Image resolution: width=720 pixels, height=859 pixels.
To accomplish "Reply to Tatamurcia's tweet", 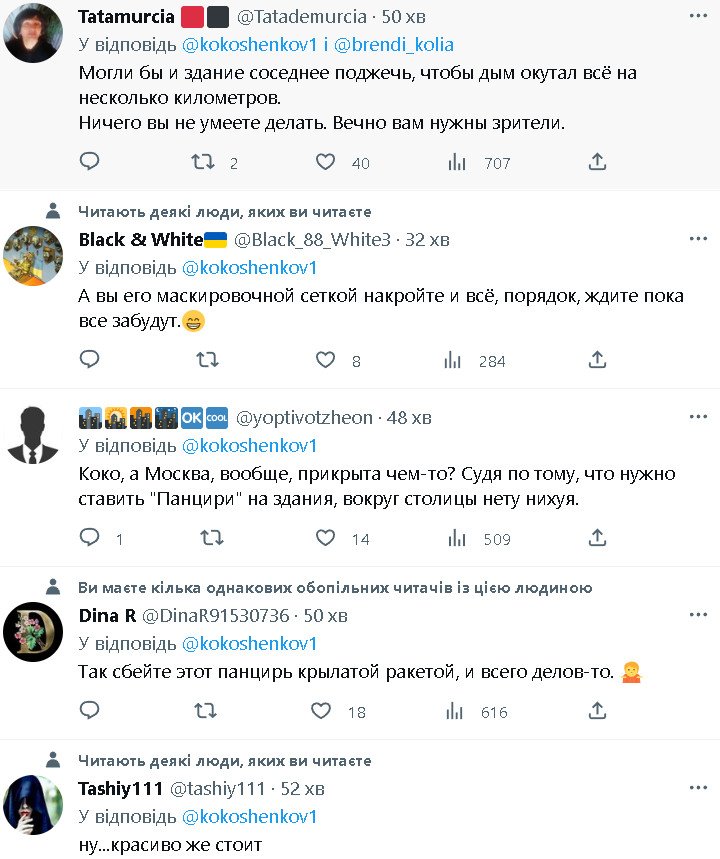I will pos(89,162).
